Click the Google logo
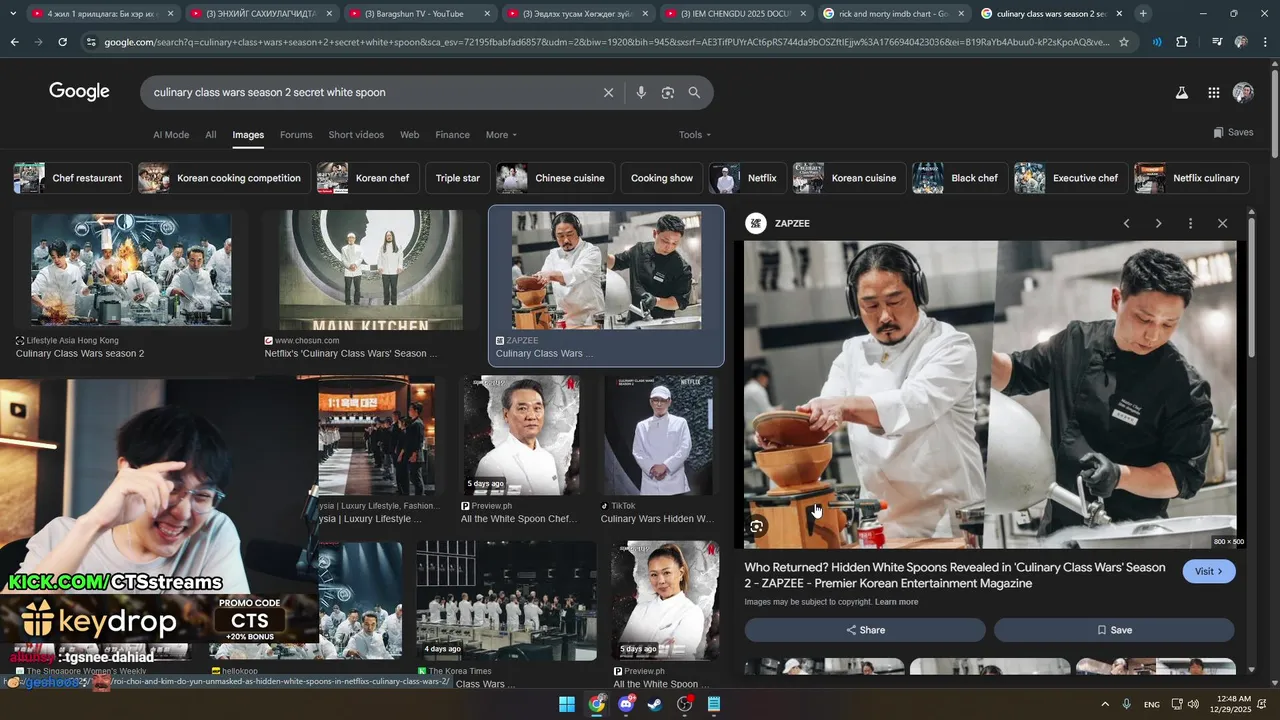 [x=79, y=92]
